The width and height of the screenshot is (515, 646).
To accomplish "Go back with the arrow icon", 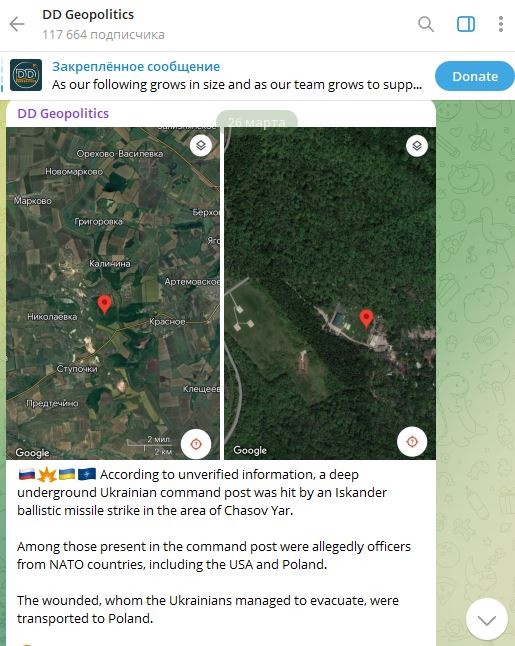I will [x=17, y=24].
